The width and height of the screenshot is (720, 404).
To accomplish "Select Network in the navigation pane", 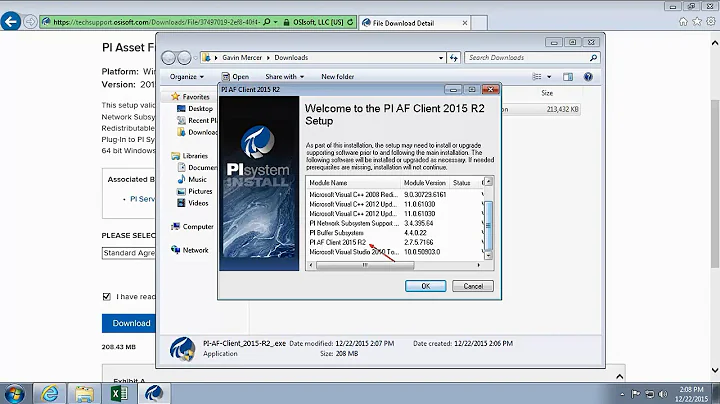I will 190,250.
